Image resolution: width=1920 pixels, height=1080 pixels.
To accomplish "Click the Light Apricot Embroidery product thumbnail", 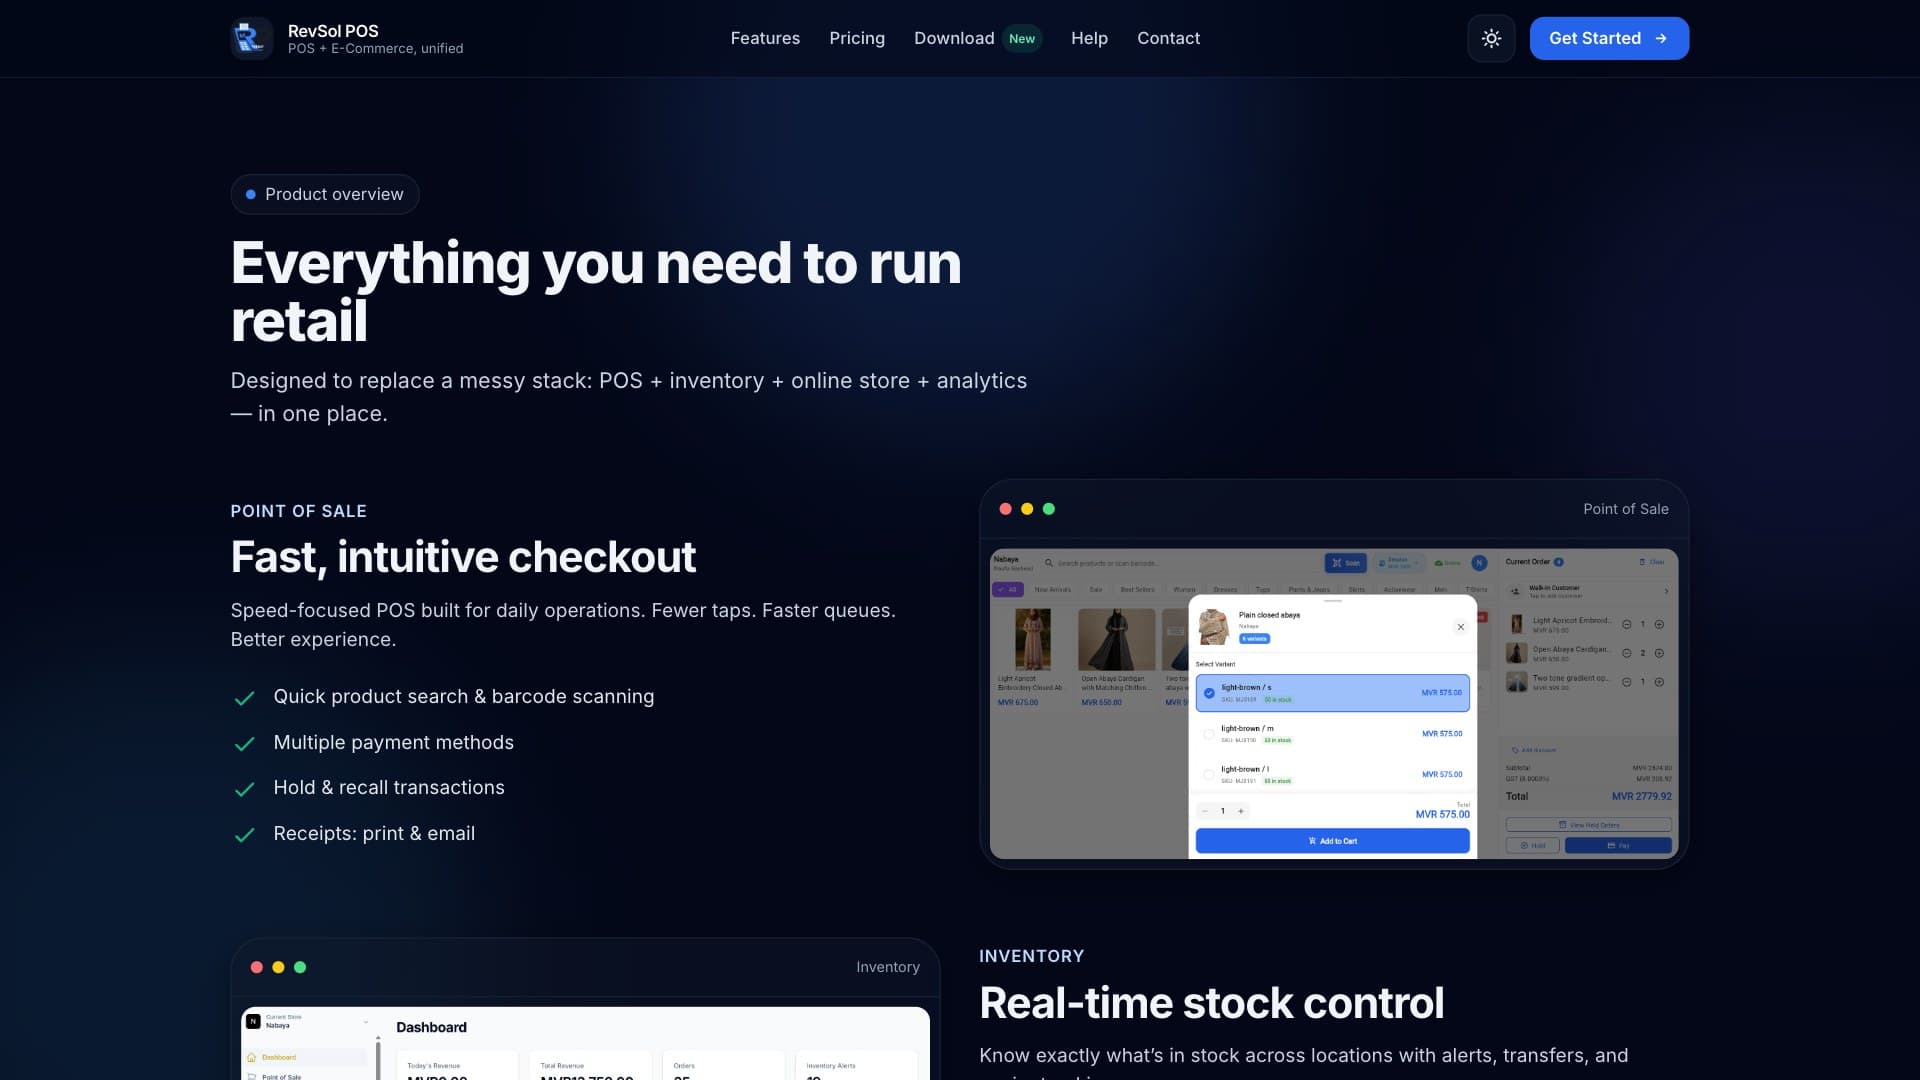I will 1033,639.
